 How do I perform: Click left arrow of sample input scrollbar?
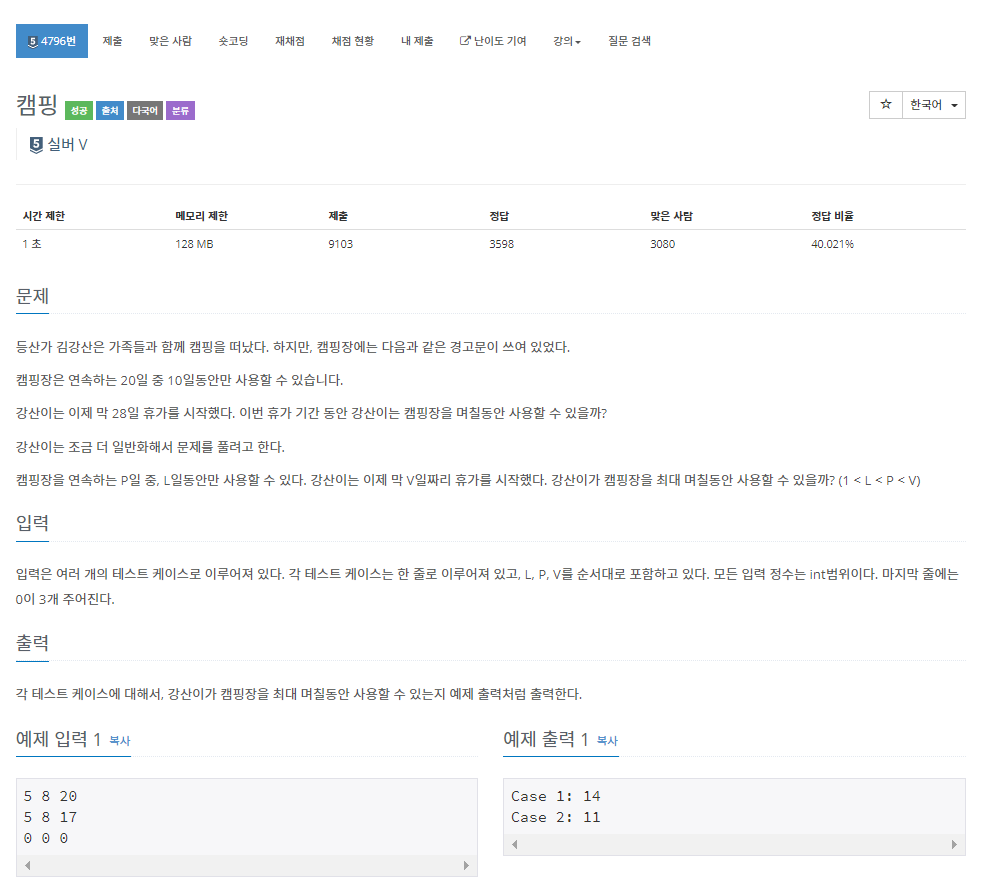tap(27, 866)
